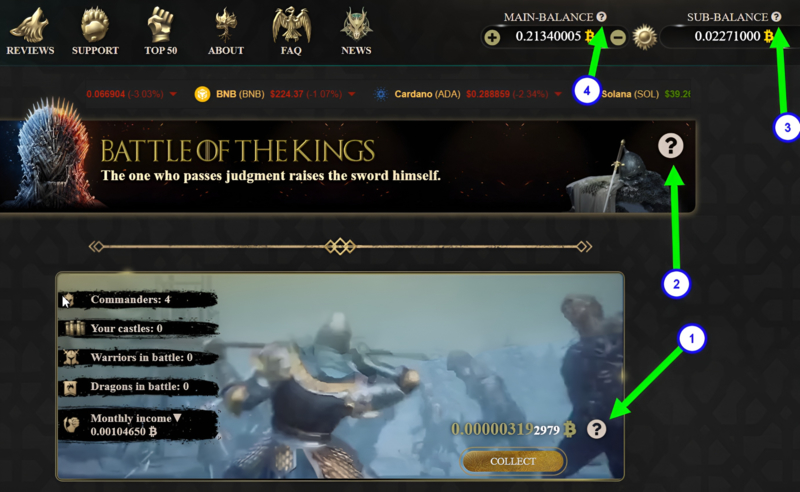Expand Cardano ticker dropdown arrow

[558, 94]
